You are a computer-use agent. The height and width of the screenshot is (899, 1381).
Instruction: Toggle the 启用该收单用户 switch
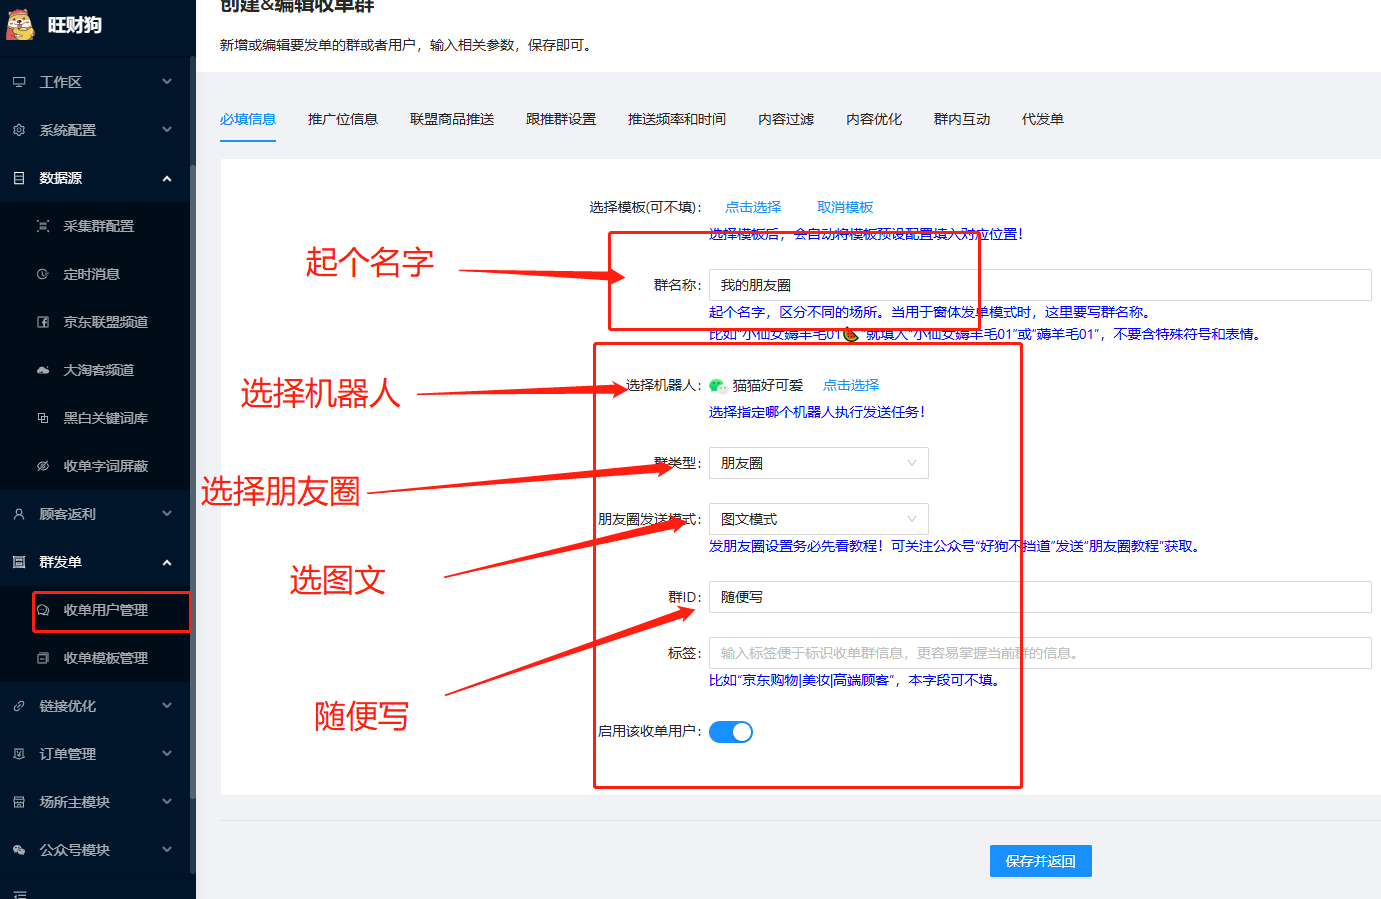[730, 732]
